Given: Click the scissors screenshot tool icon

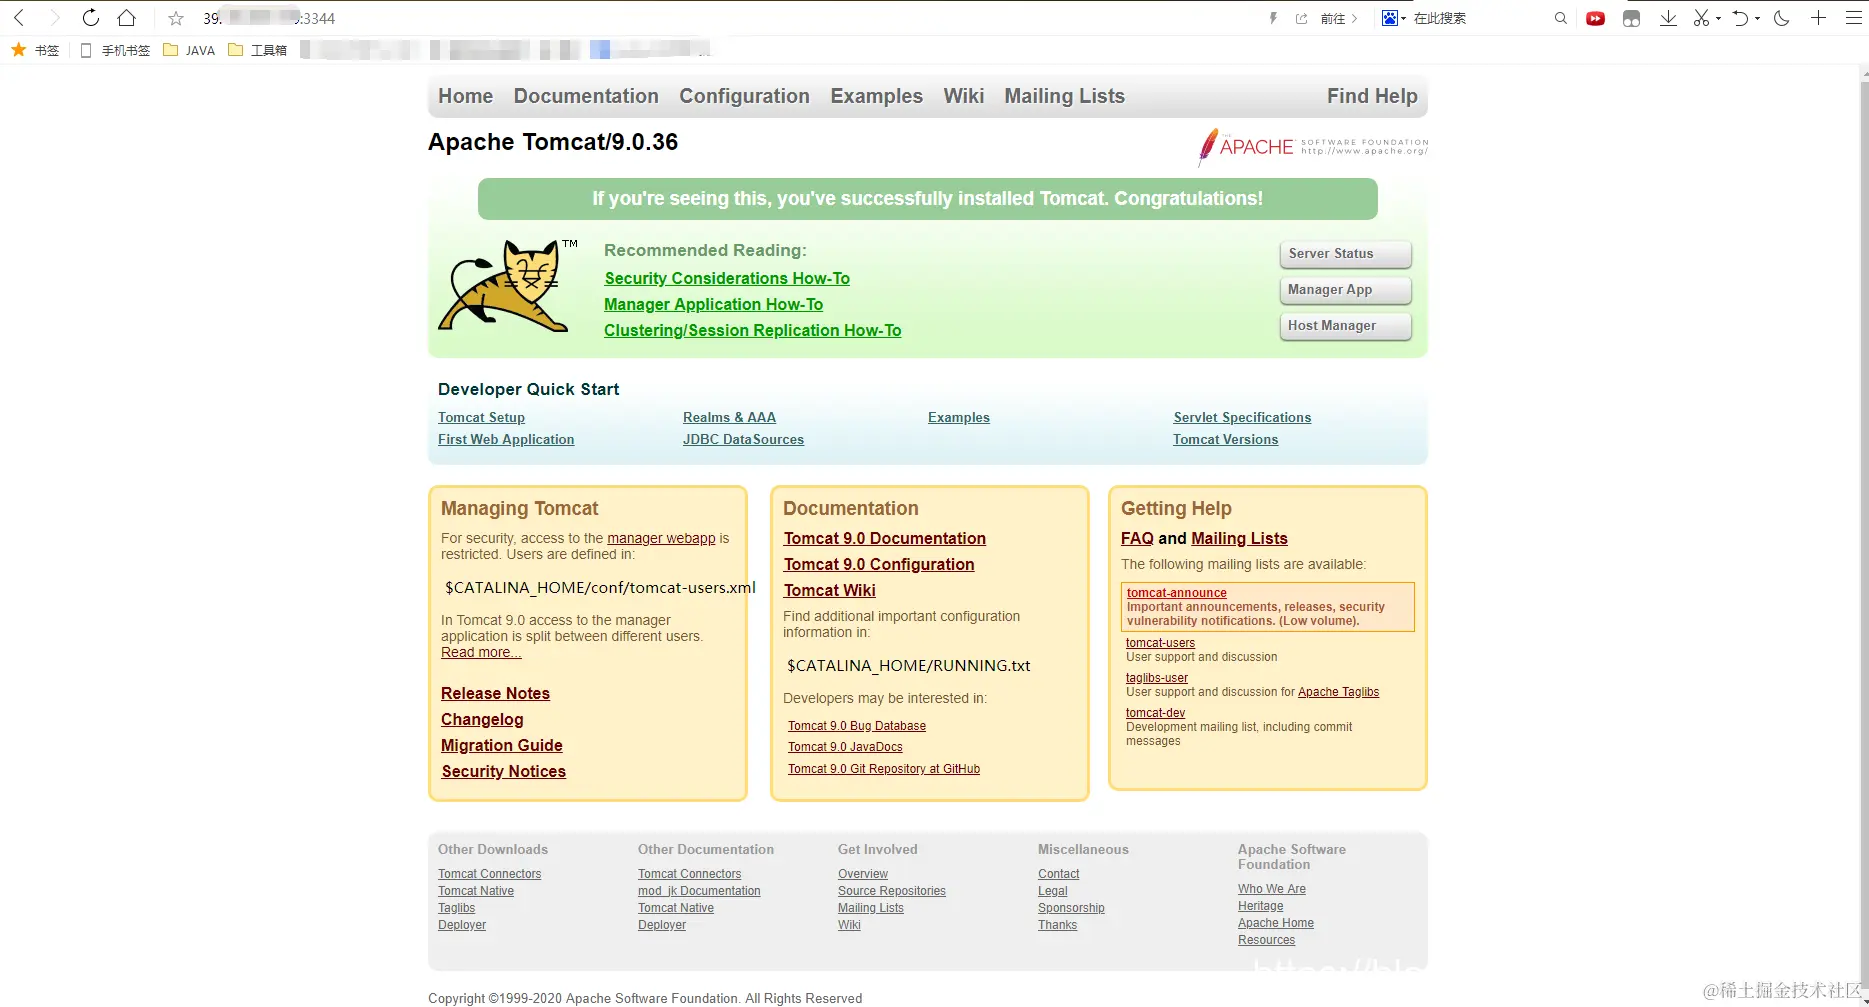Looking at the screenshot, I should (1701, 18).
